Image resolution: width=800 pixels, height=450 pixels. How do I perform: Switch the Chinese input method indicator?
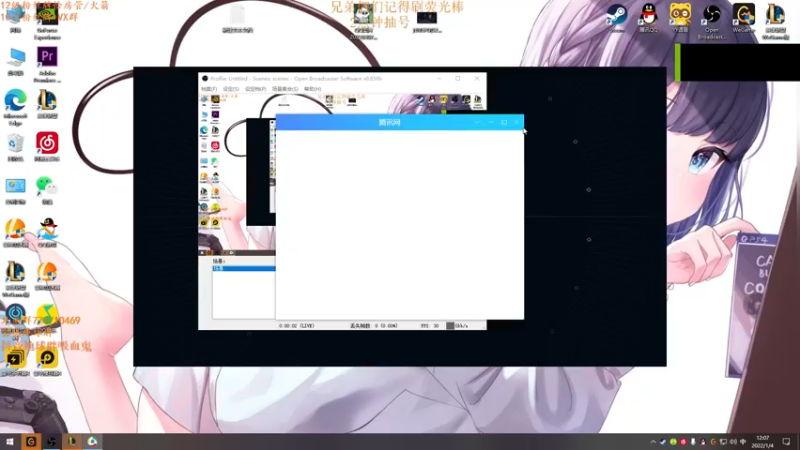pos(743,442)
